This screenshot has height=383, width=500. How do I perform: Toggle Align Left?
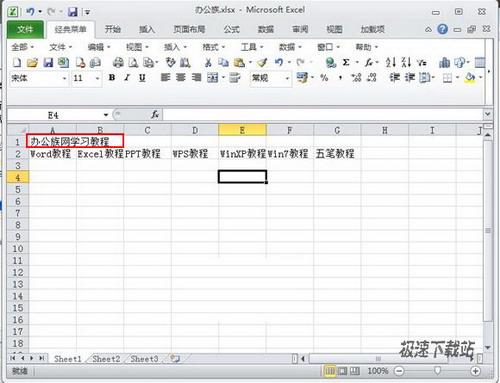(x=165, y=78)
